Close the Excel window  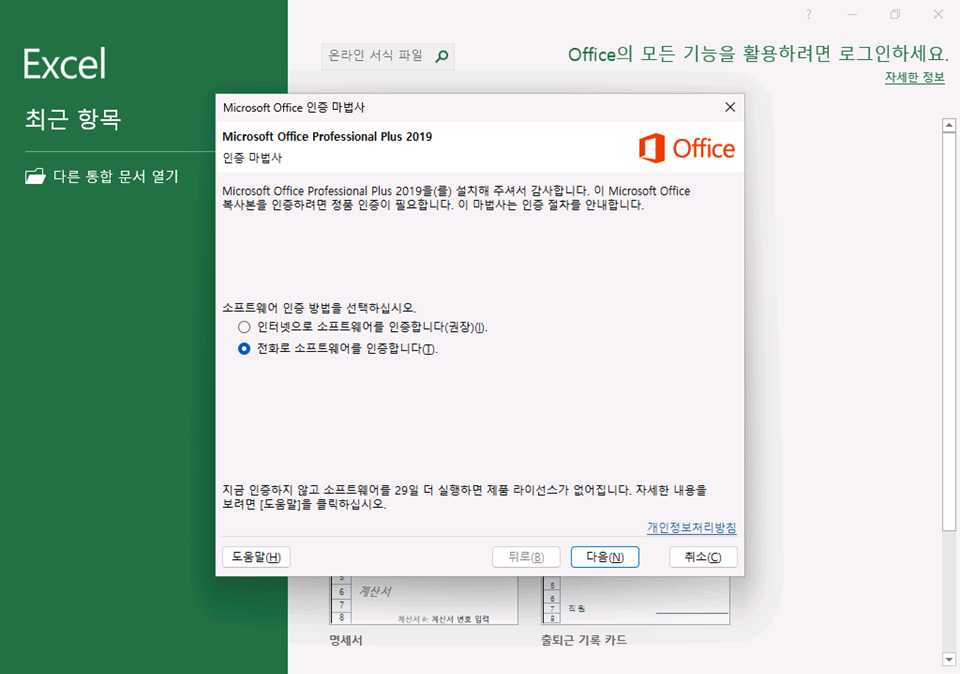(x=938, y=14)
